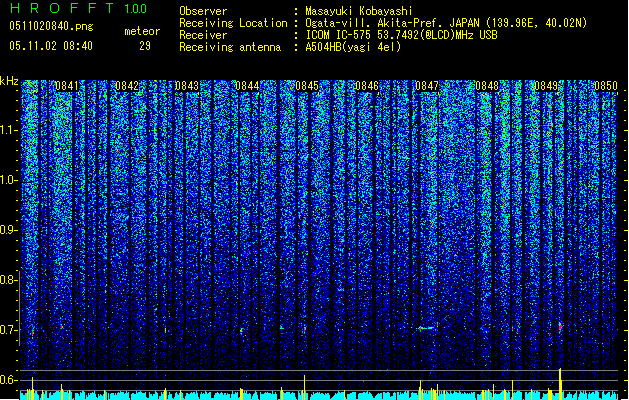This screenshot has height=400, width=629.
Task: Click the 0848 time marker
Action: click(x=487, y=86)
